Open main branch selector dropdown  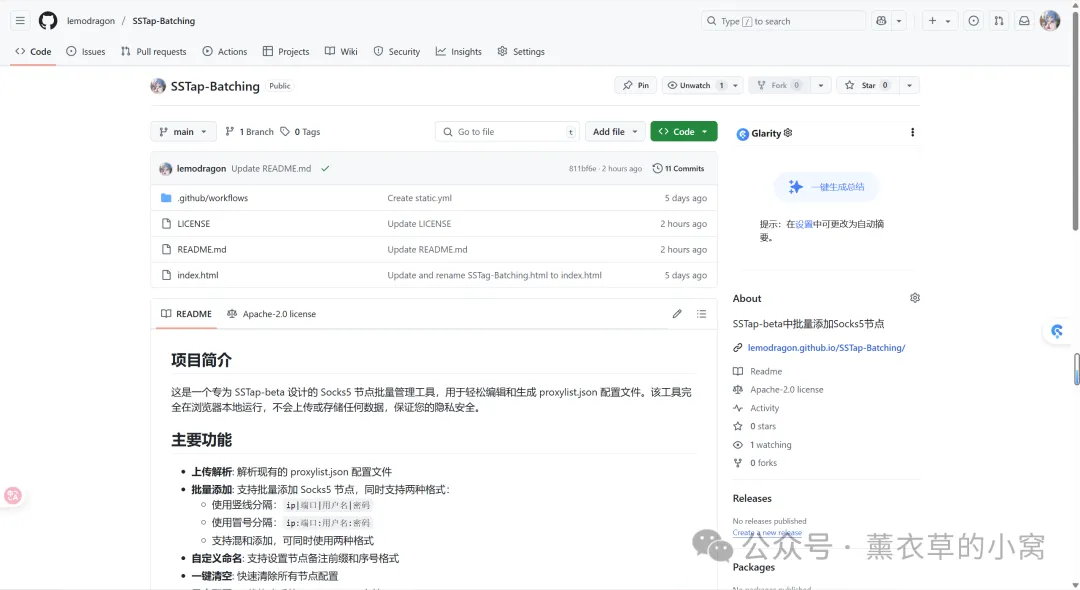(183, 131)
